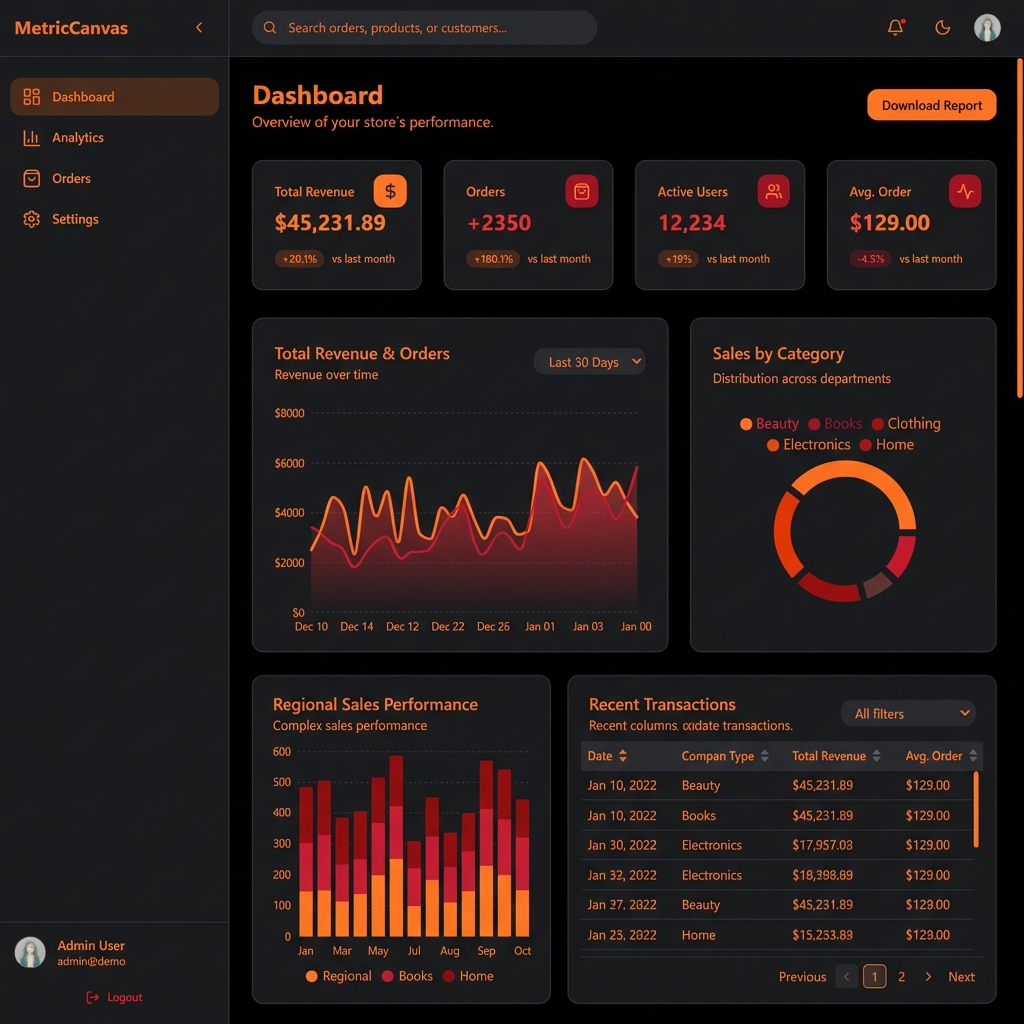Go to Orders in the sidebar
Screen dimensions: 1024x1024
point(71,179)
